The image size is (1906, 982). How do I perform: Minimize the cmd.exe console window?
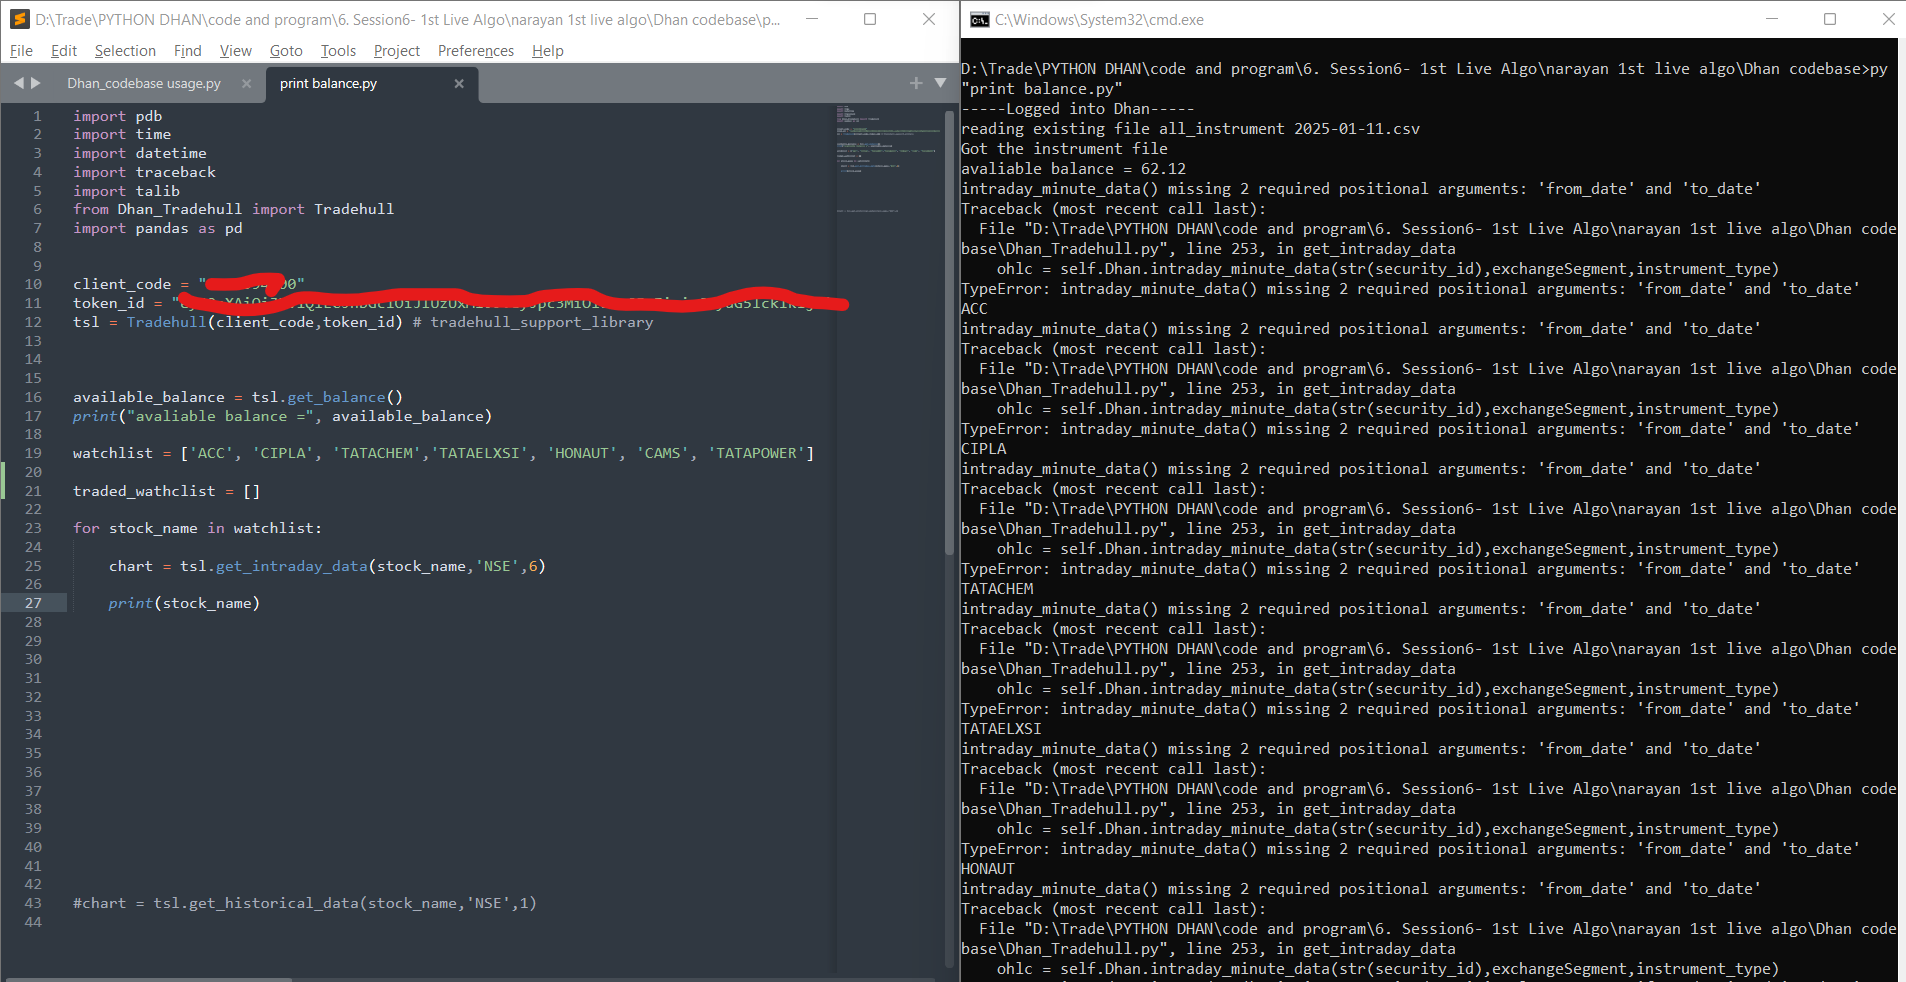(x=1772, y=19)
